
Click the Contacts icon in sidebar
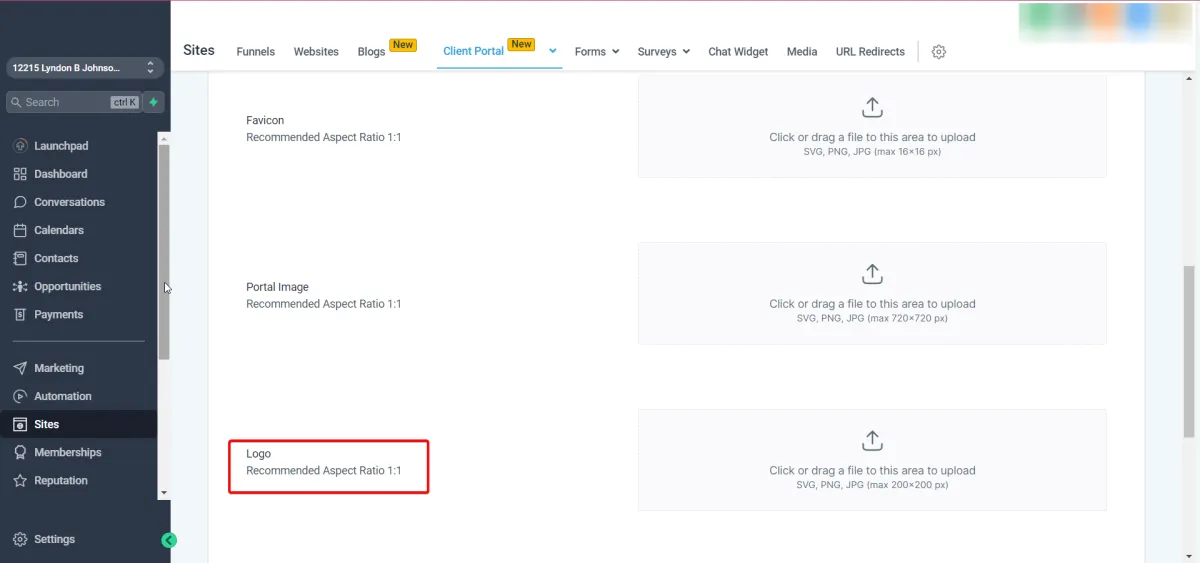click(20, 258)
